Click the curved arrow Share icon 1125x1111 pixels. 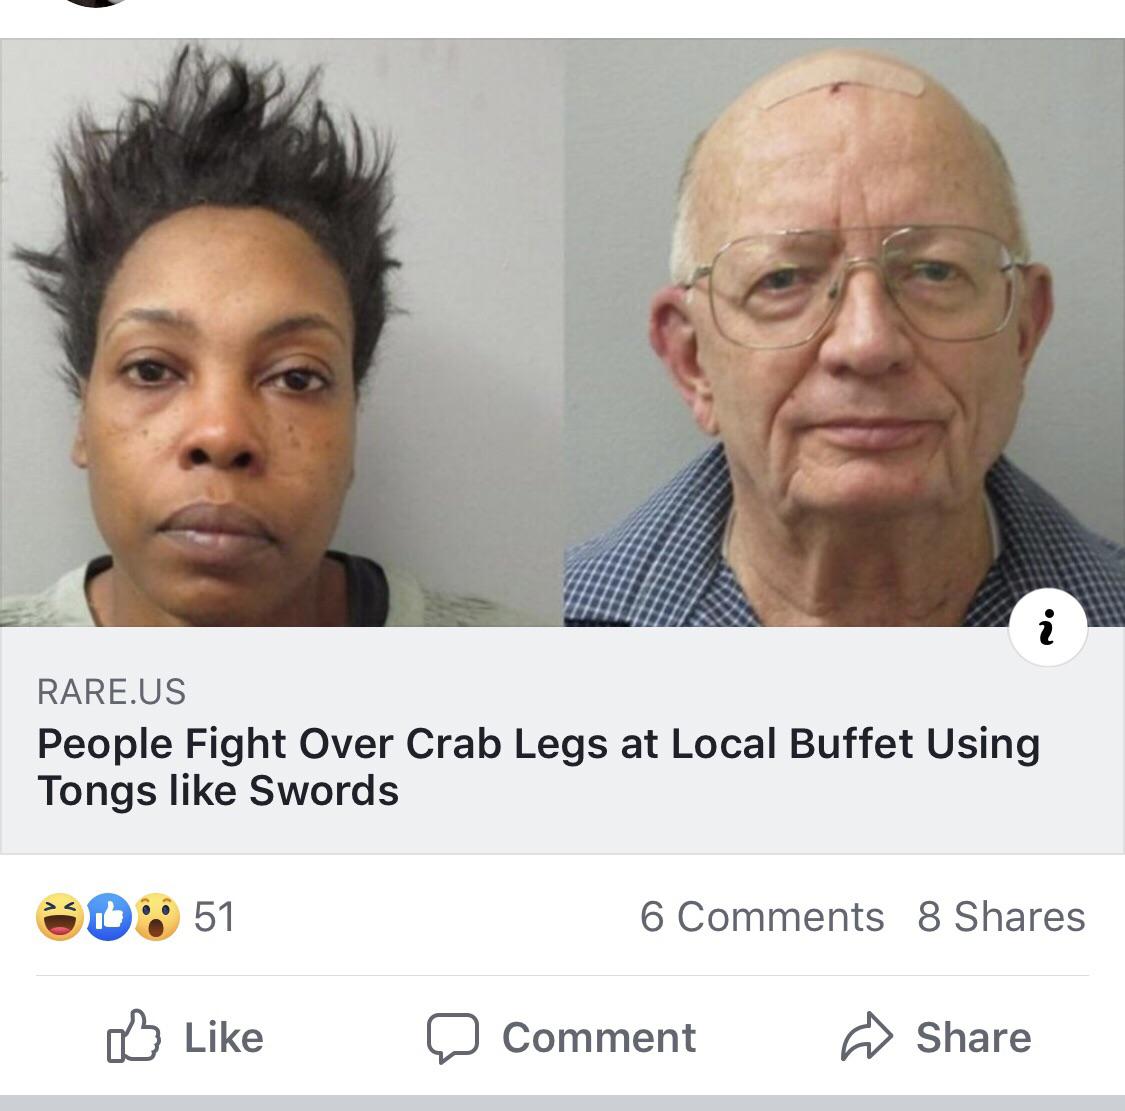click(x=867, y=1036)
